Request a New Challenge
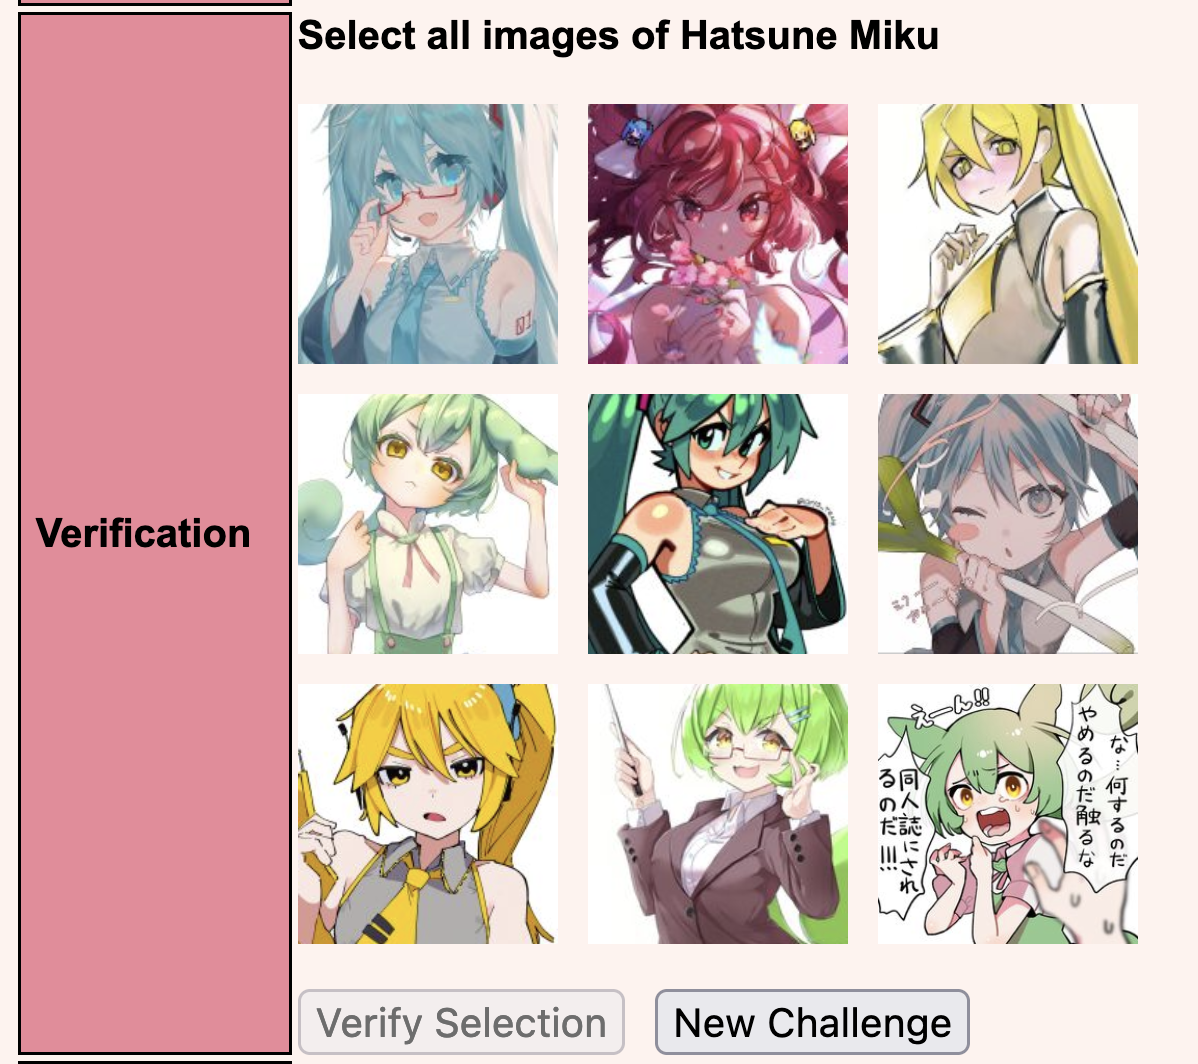The width and height of the screenshot is (1198, 1064). tap(812, 1022)
